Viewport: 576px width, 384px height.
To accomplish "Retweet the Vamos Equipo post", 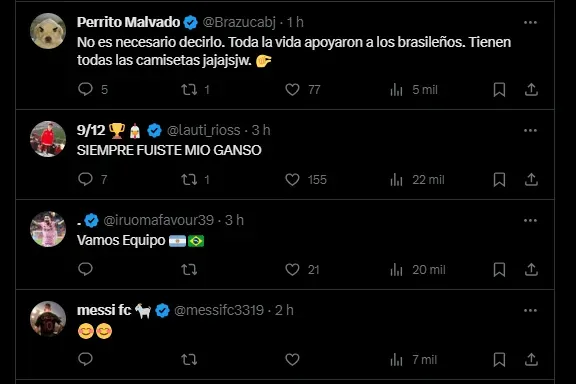I will [x=189, y=270].
